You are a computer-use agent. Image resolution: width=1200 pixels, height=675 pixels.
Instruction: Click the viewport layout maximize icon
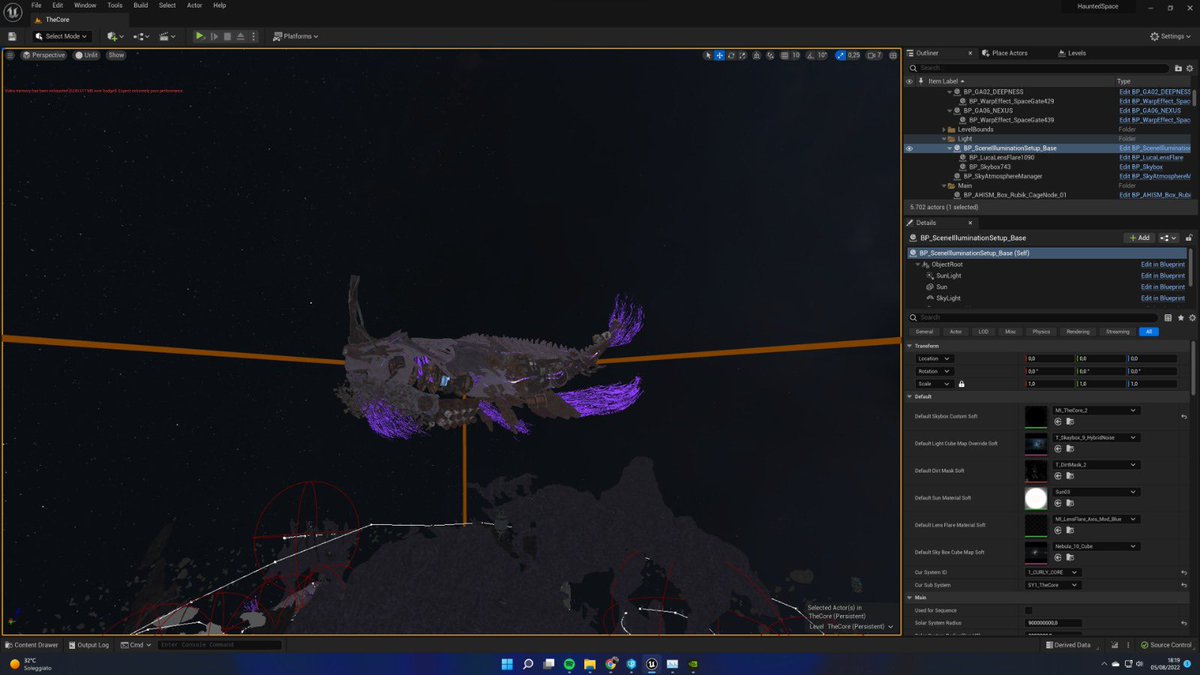(x=893, y=55)
